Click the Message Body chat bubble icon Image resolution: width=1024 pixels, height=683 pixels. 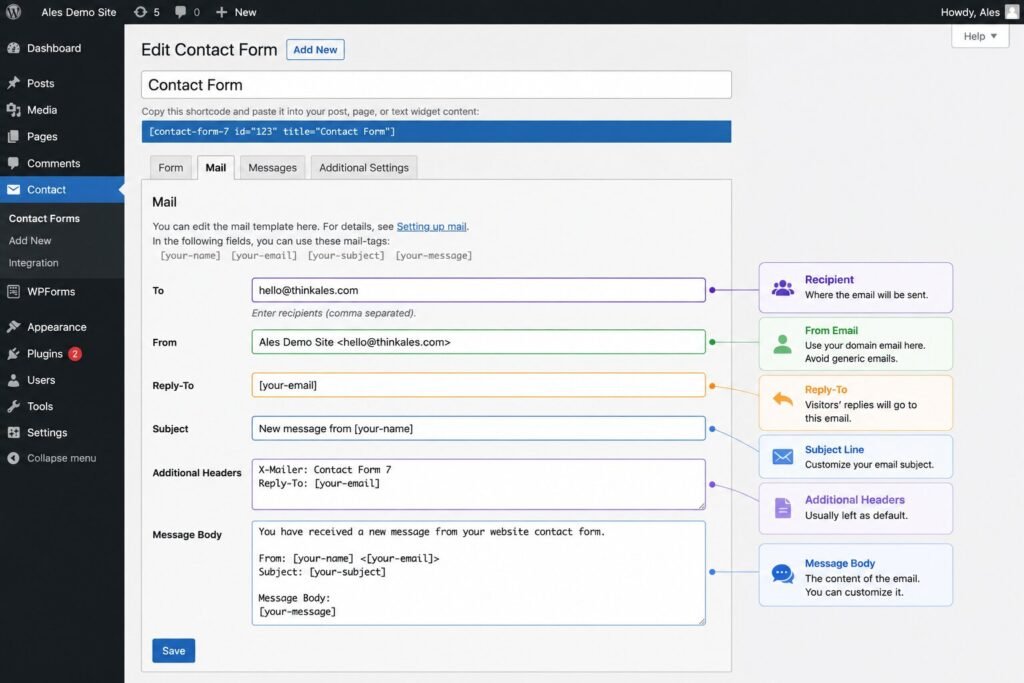[782, 574]
